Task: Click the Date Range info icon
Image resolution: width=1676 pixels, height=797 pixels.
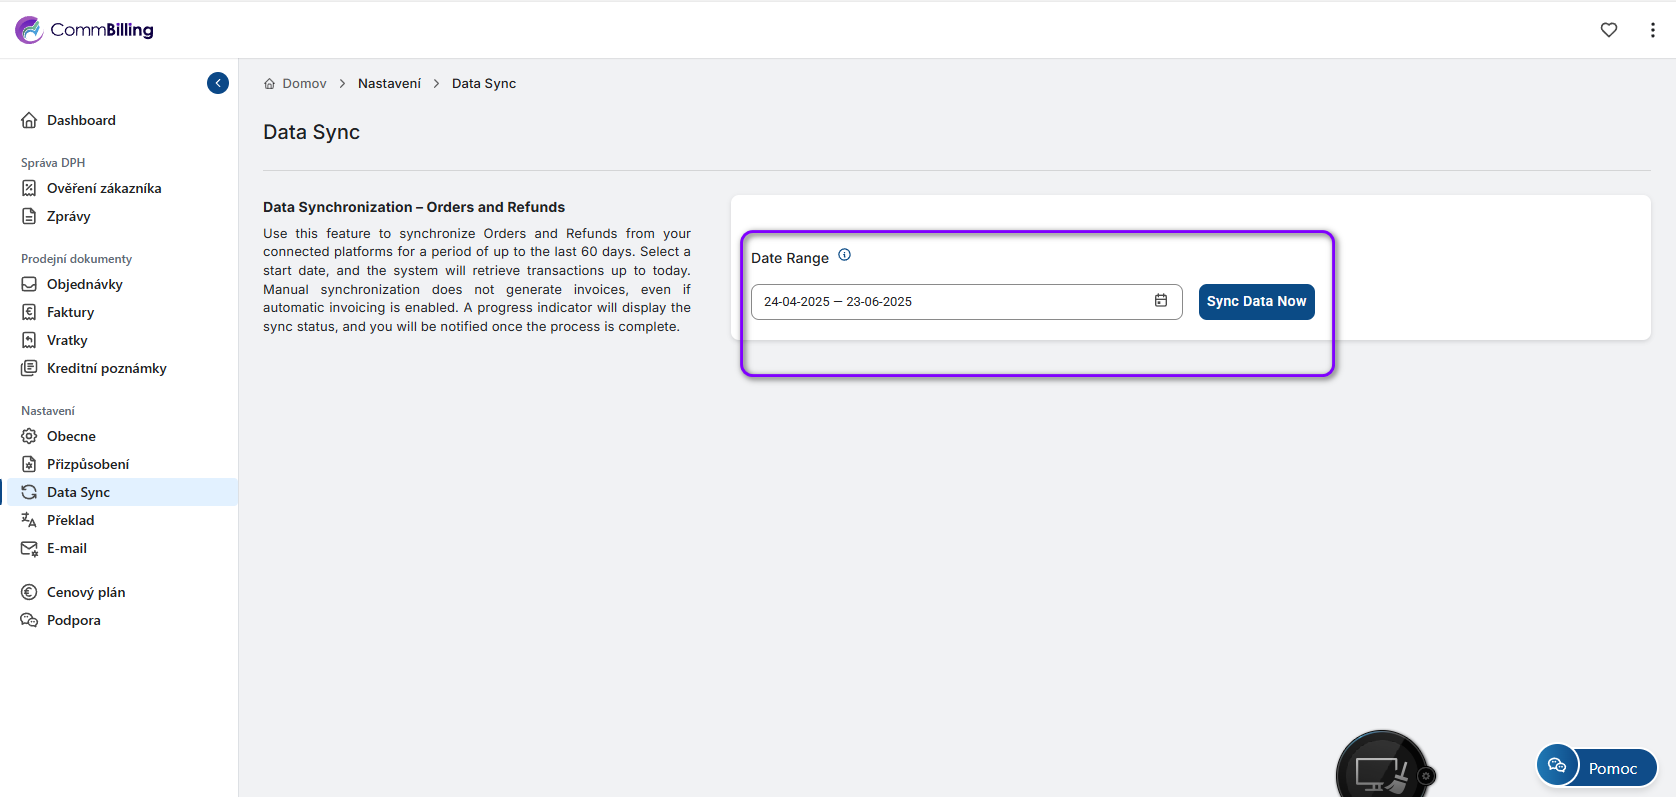Action: click(x=844, y=255)
